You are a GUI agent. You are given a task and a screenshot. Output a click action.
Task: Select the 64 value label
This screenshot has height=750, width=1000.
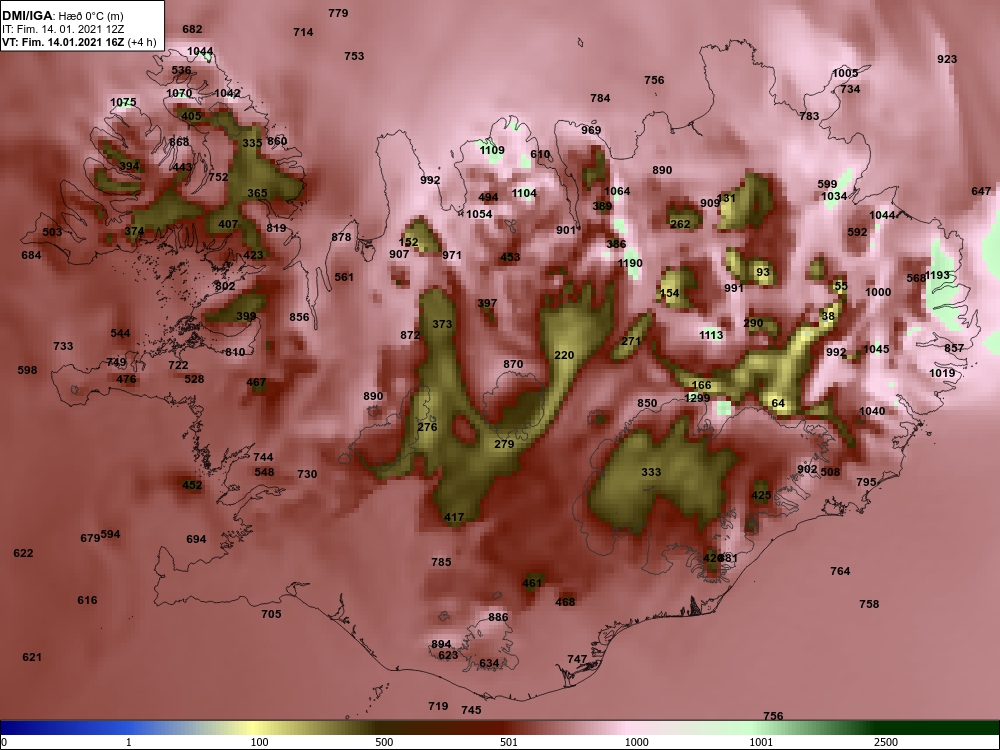click(x=778, y=403)
